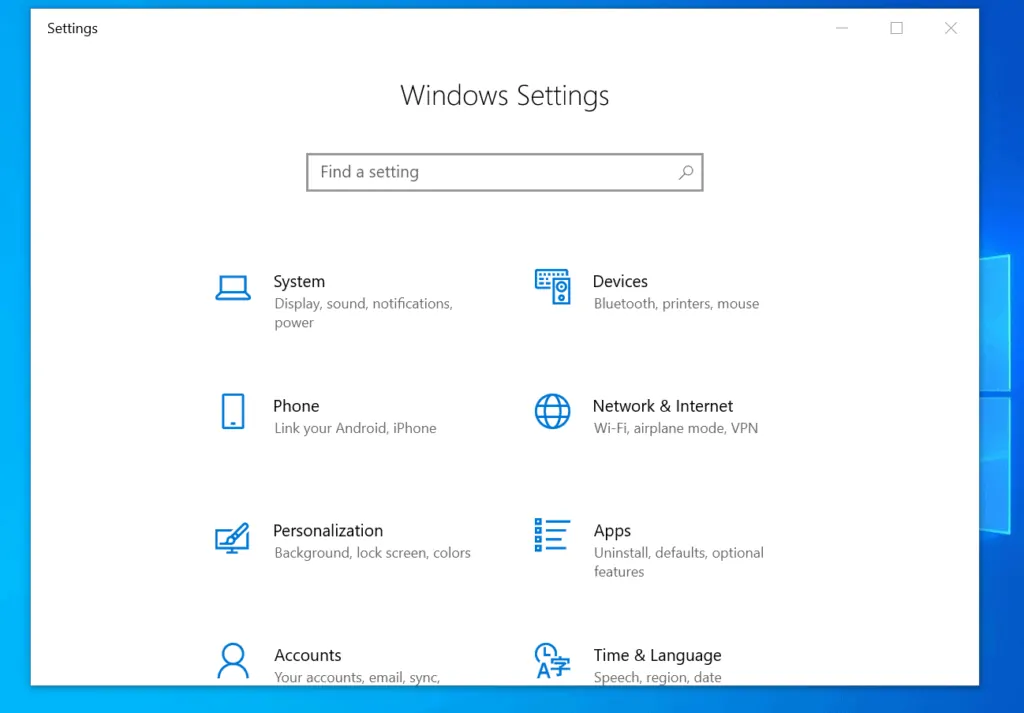Open Devices settings

coord(620,281)
